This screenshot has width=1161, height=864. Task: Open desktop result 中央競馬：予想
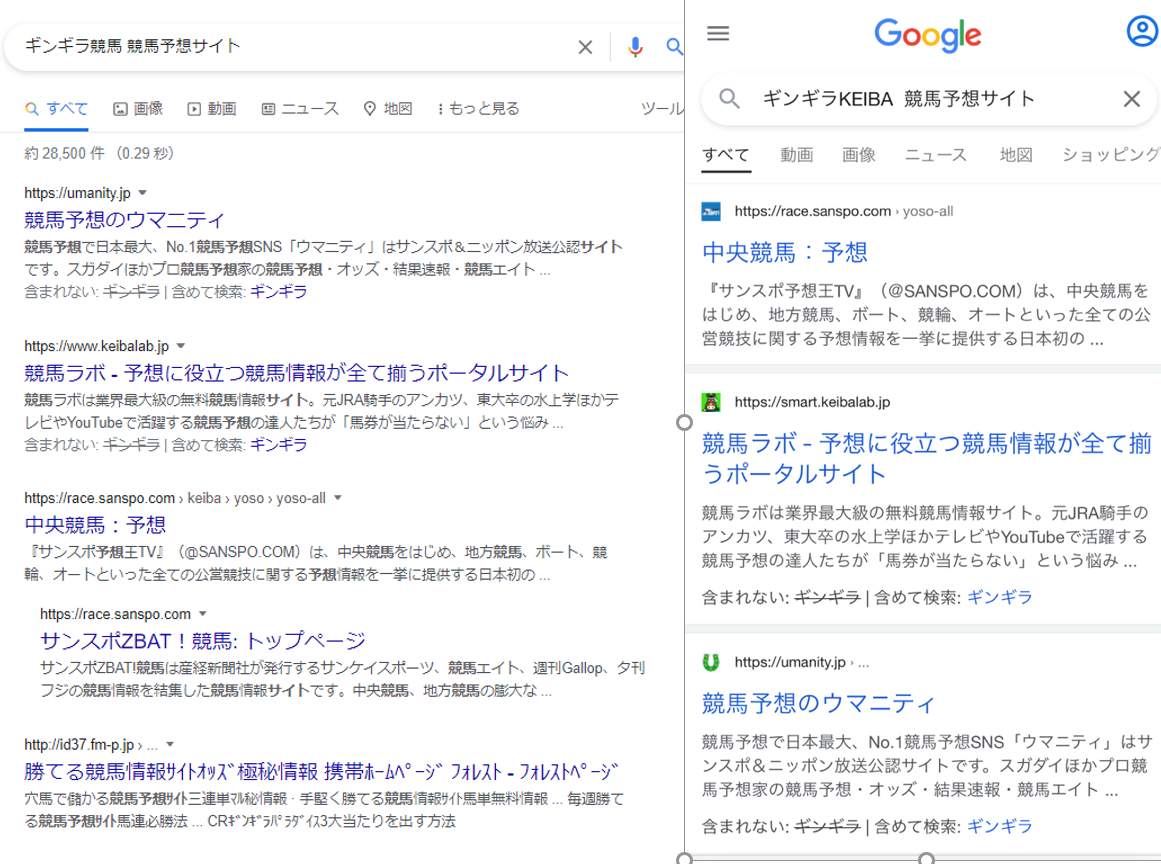[x=95, y=525]
